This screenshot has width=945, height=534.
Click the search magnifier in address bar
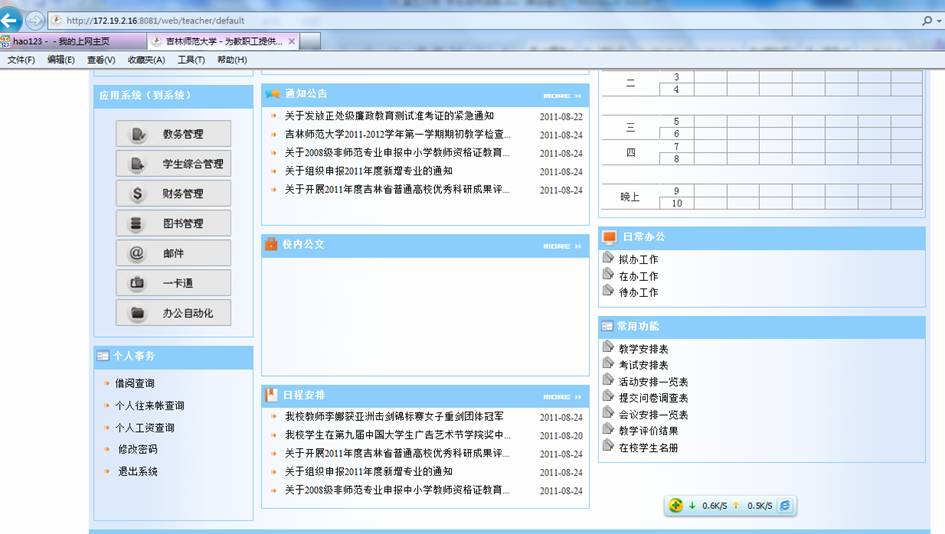pyautogui.click(x=927, y=20)
